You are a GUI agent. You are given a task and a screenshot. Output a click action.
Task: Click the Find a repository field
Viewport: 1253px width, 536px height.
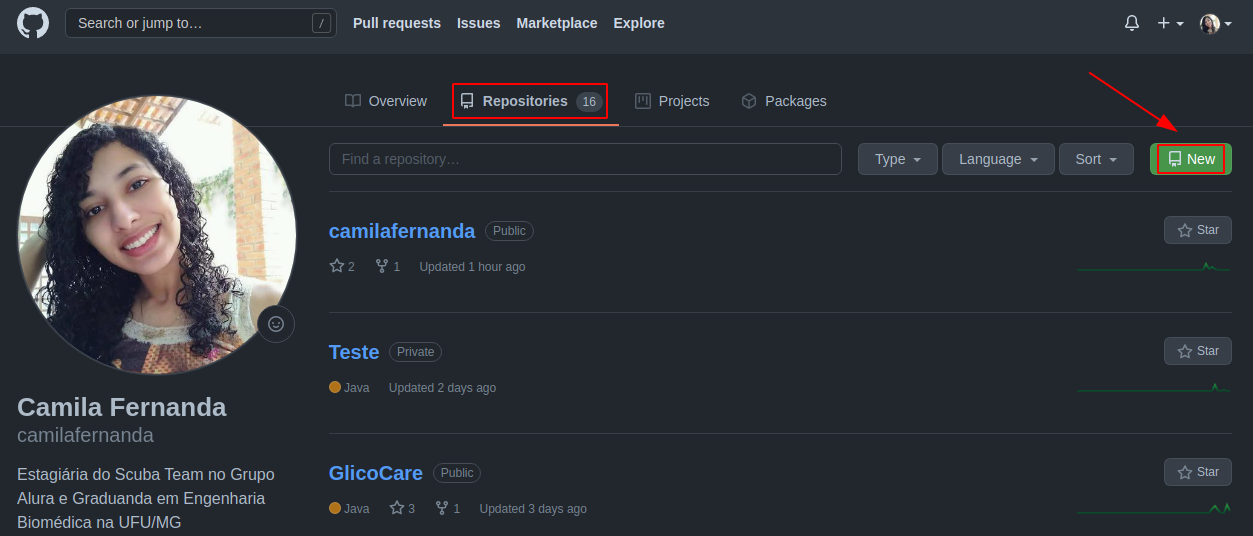[x=585, y=159]
